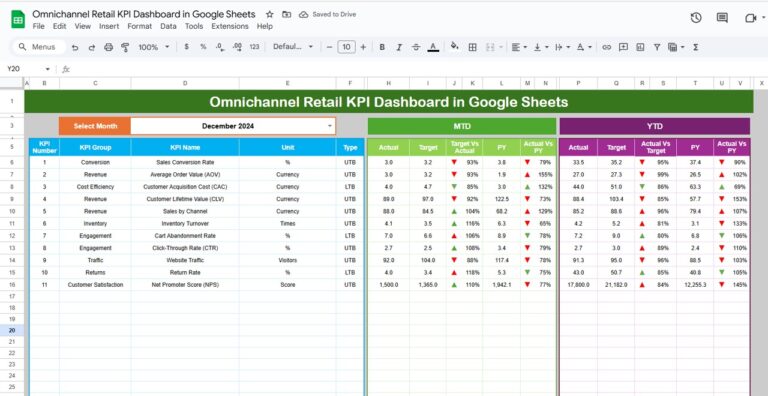The width and height of the screenshot is (768, 396).
Task: Insert chart using the toolbar icon
Action: click(640, 47)
